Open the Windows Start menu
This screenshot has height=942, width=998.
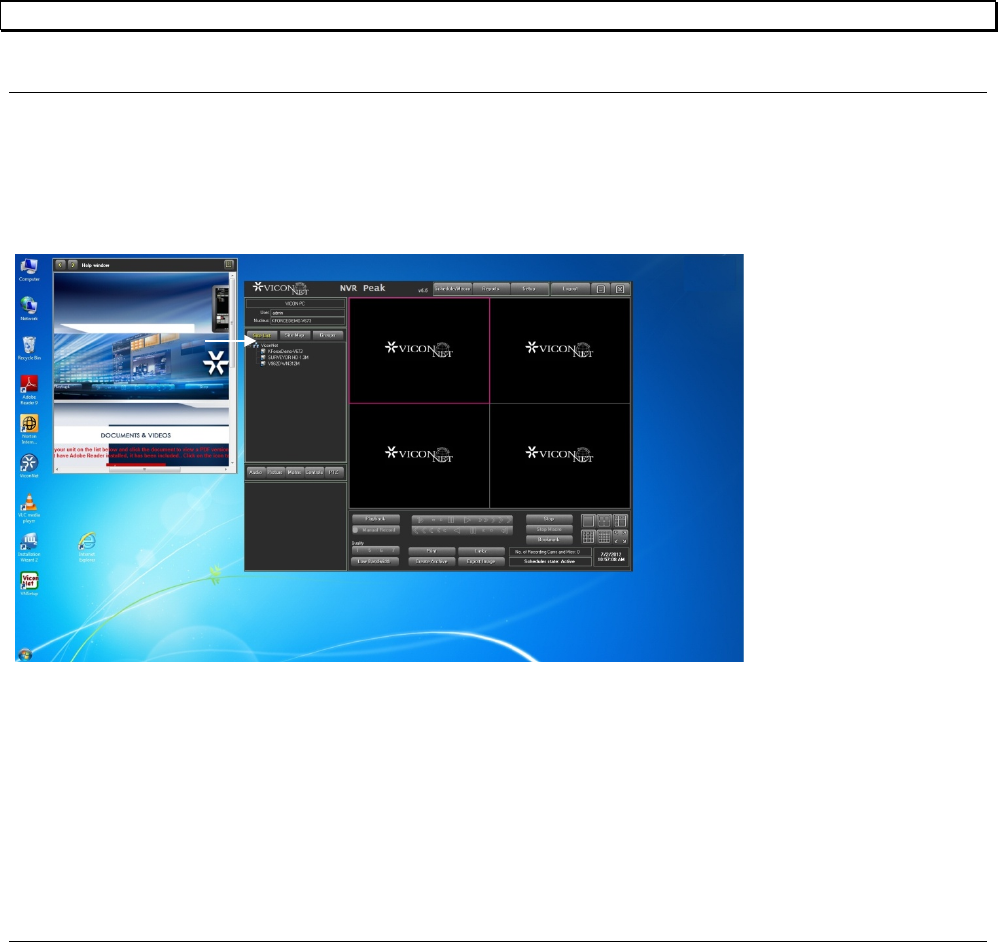pyautogui.click(x=25, y=654)
